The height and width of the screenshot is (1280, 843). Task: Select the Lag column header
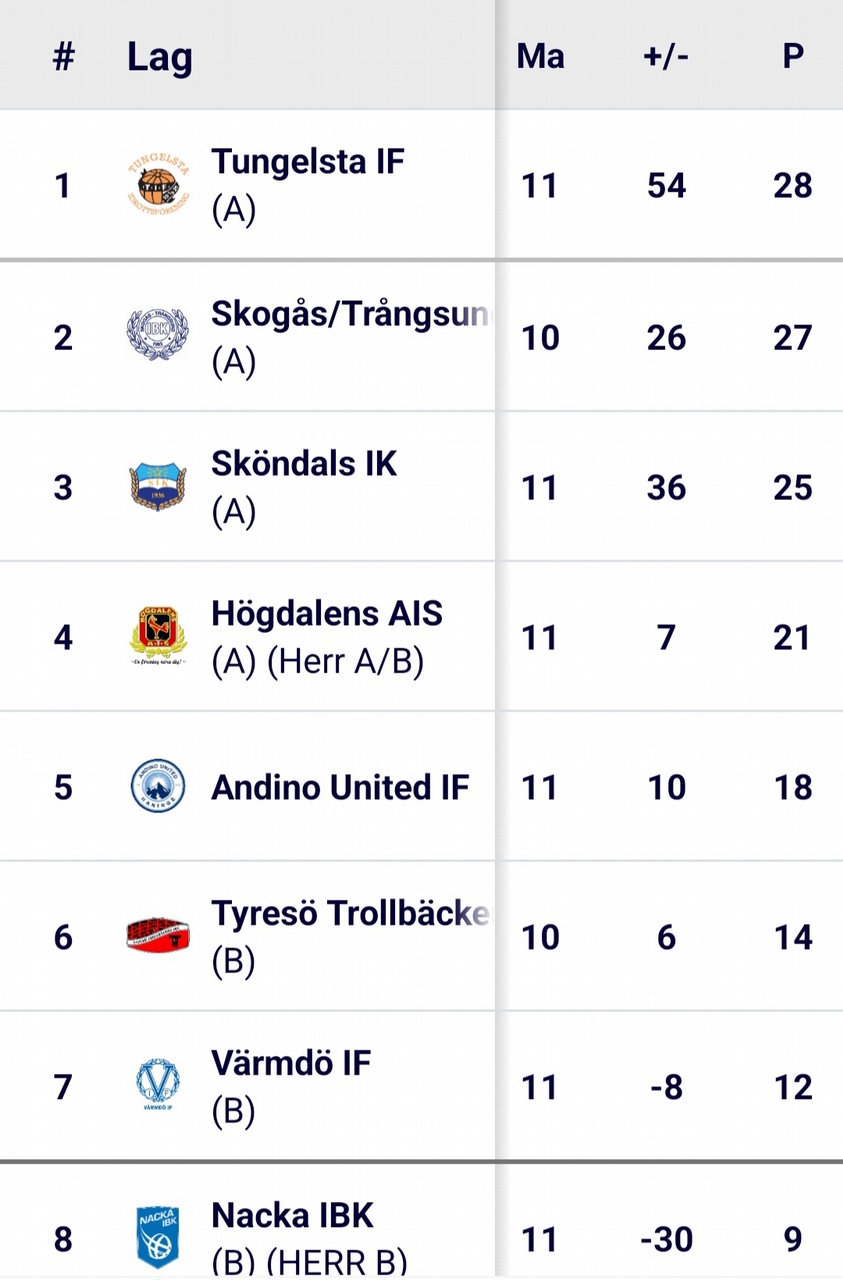click(159, 57)
